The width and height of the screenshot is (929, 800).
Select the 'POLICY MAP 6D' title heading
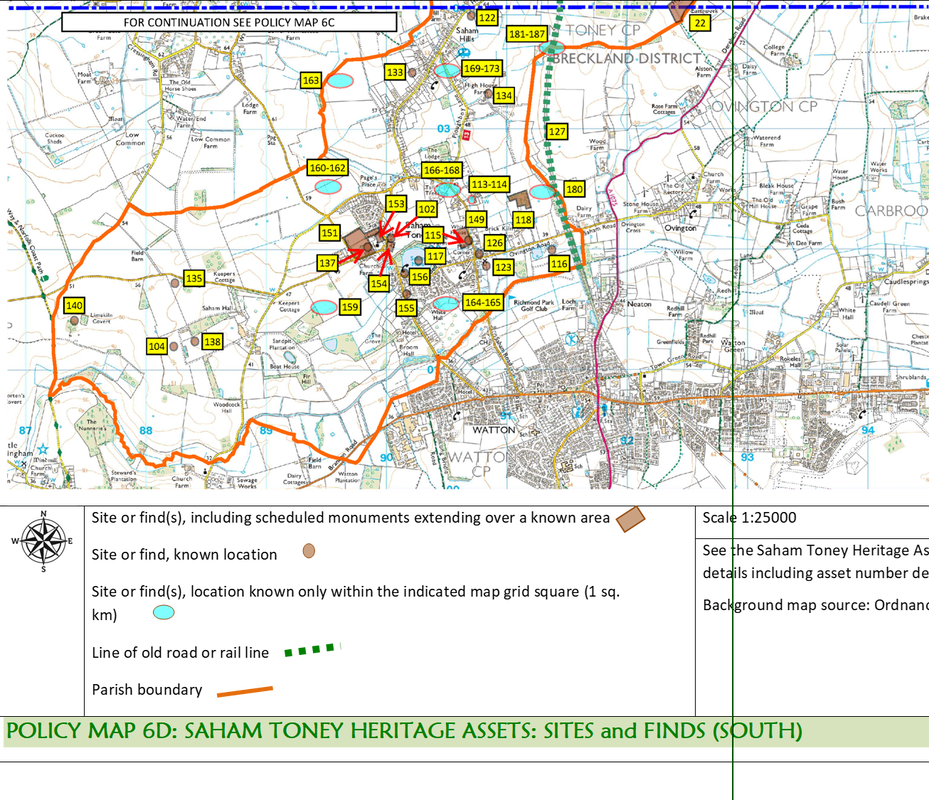[x=404, y=731]
